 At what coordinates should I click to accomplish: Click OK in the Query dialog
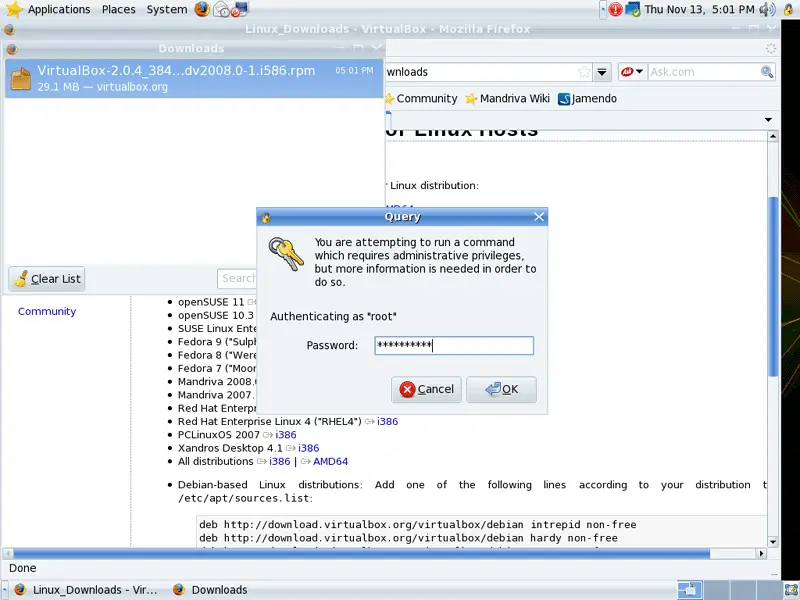[502, 389]
